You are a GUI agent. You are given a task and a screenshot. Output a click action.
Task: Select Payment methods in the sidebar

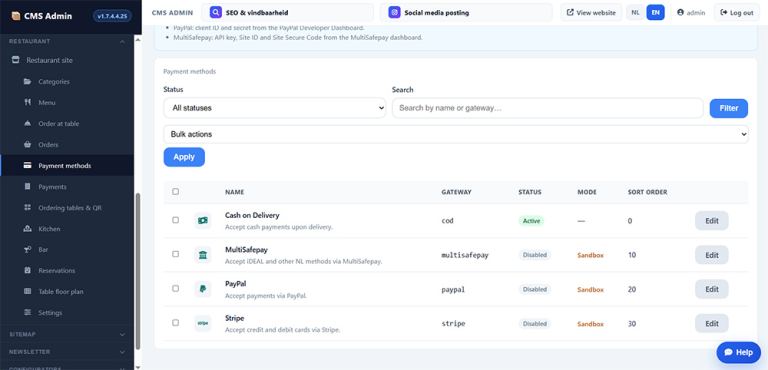(x=67, y=166)
